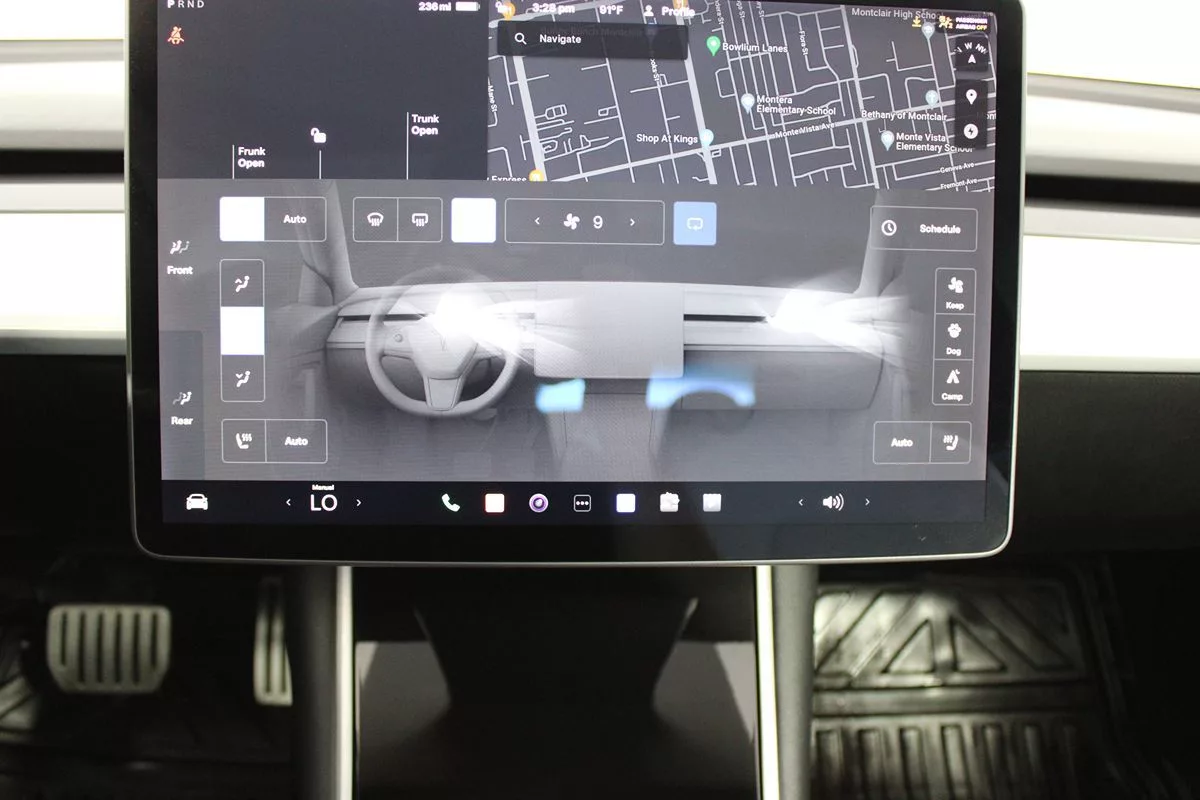Image resolution: width=1200 pixels, height=800 pixels.
Task: Decrease fan speed with left arrow
Action: tap(537, 222)
